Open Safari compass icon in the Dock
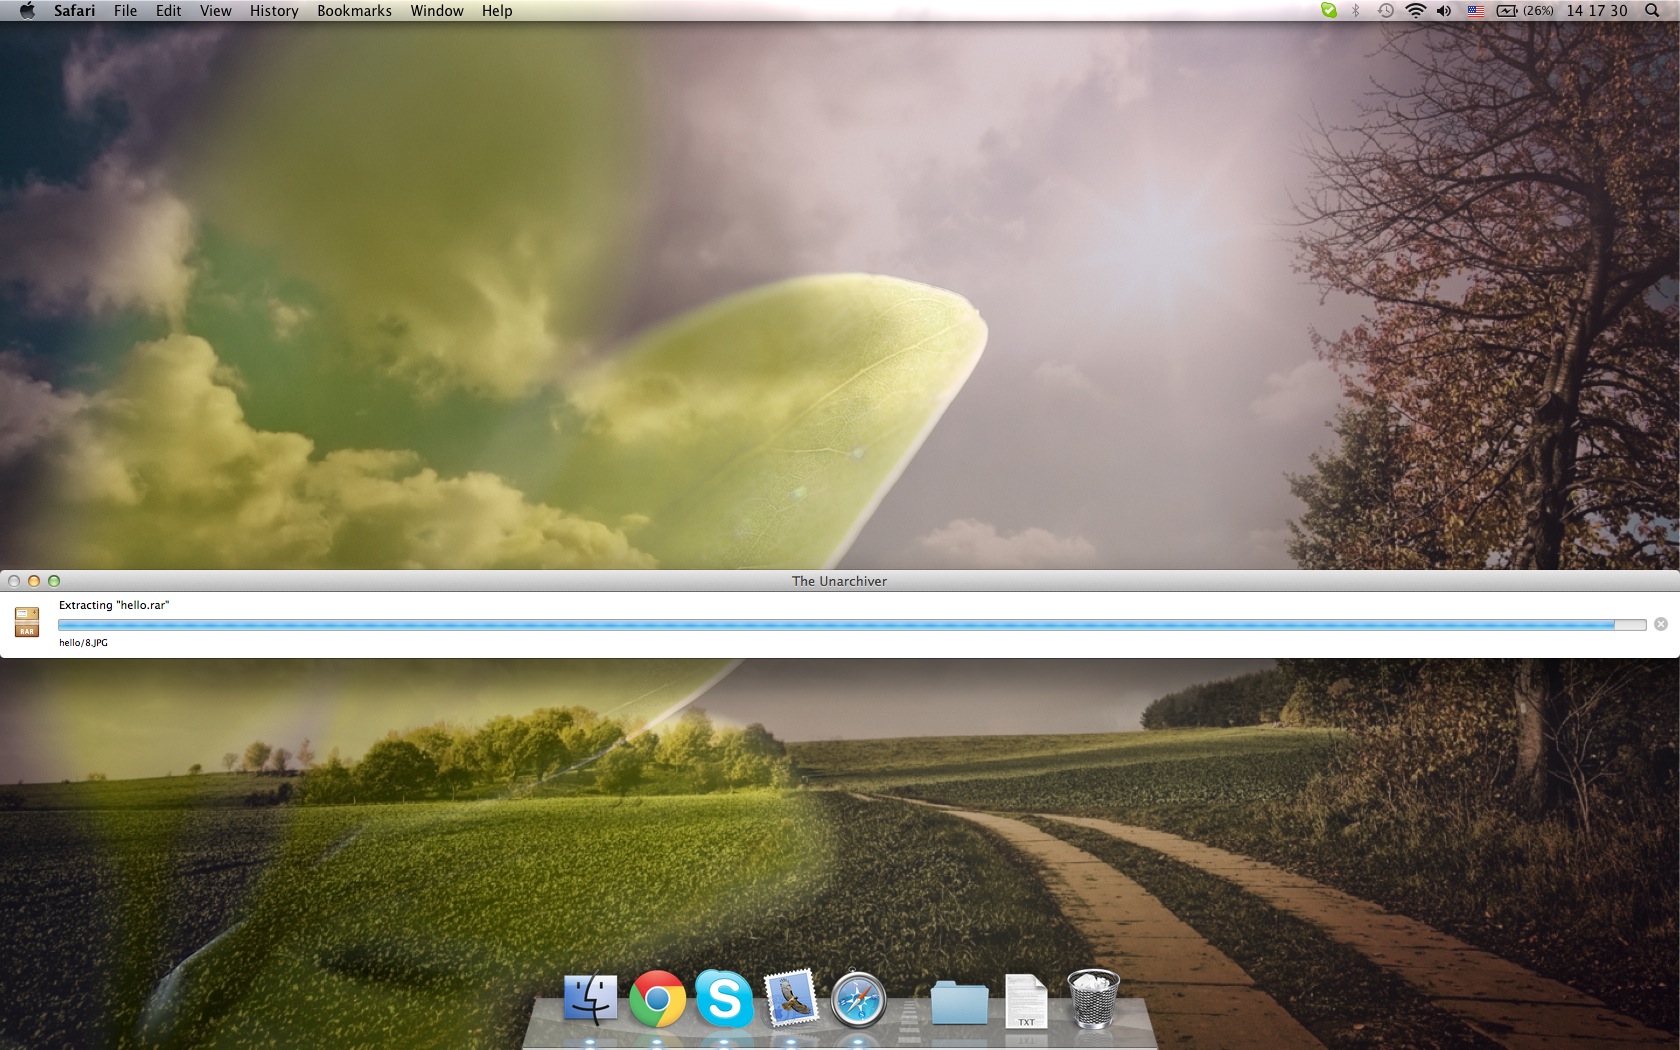 (858, 999)
